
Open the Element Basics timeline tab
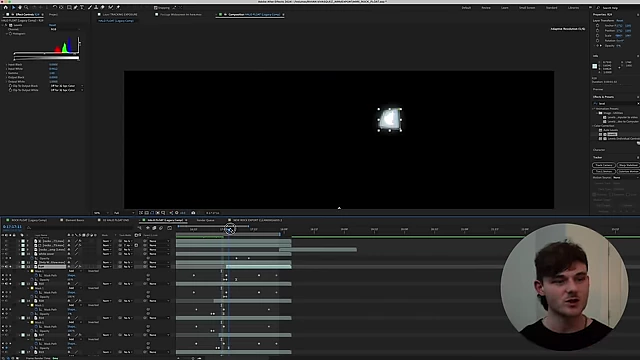coord(75,220)
